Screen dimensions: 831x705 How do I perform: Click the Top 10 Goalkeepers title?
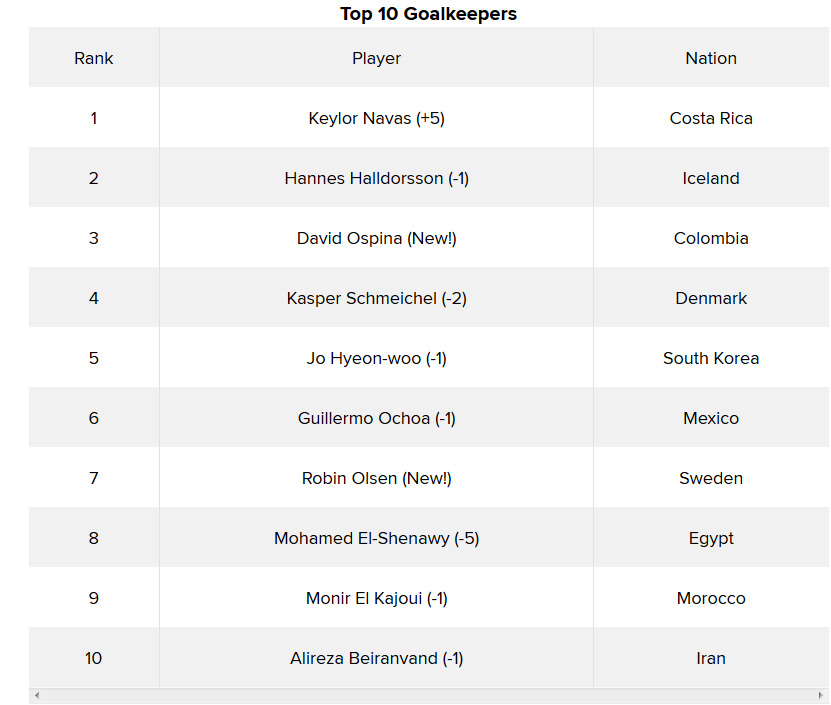click(x=428, y=14)
